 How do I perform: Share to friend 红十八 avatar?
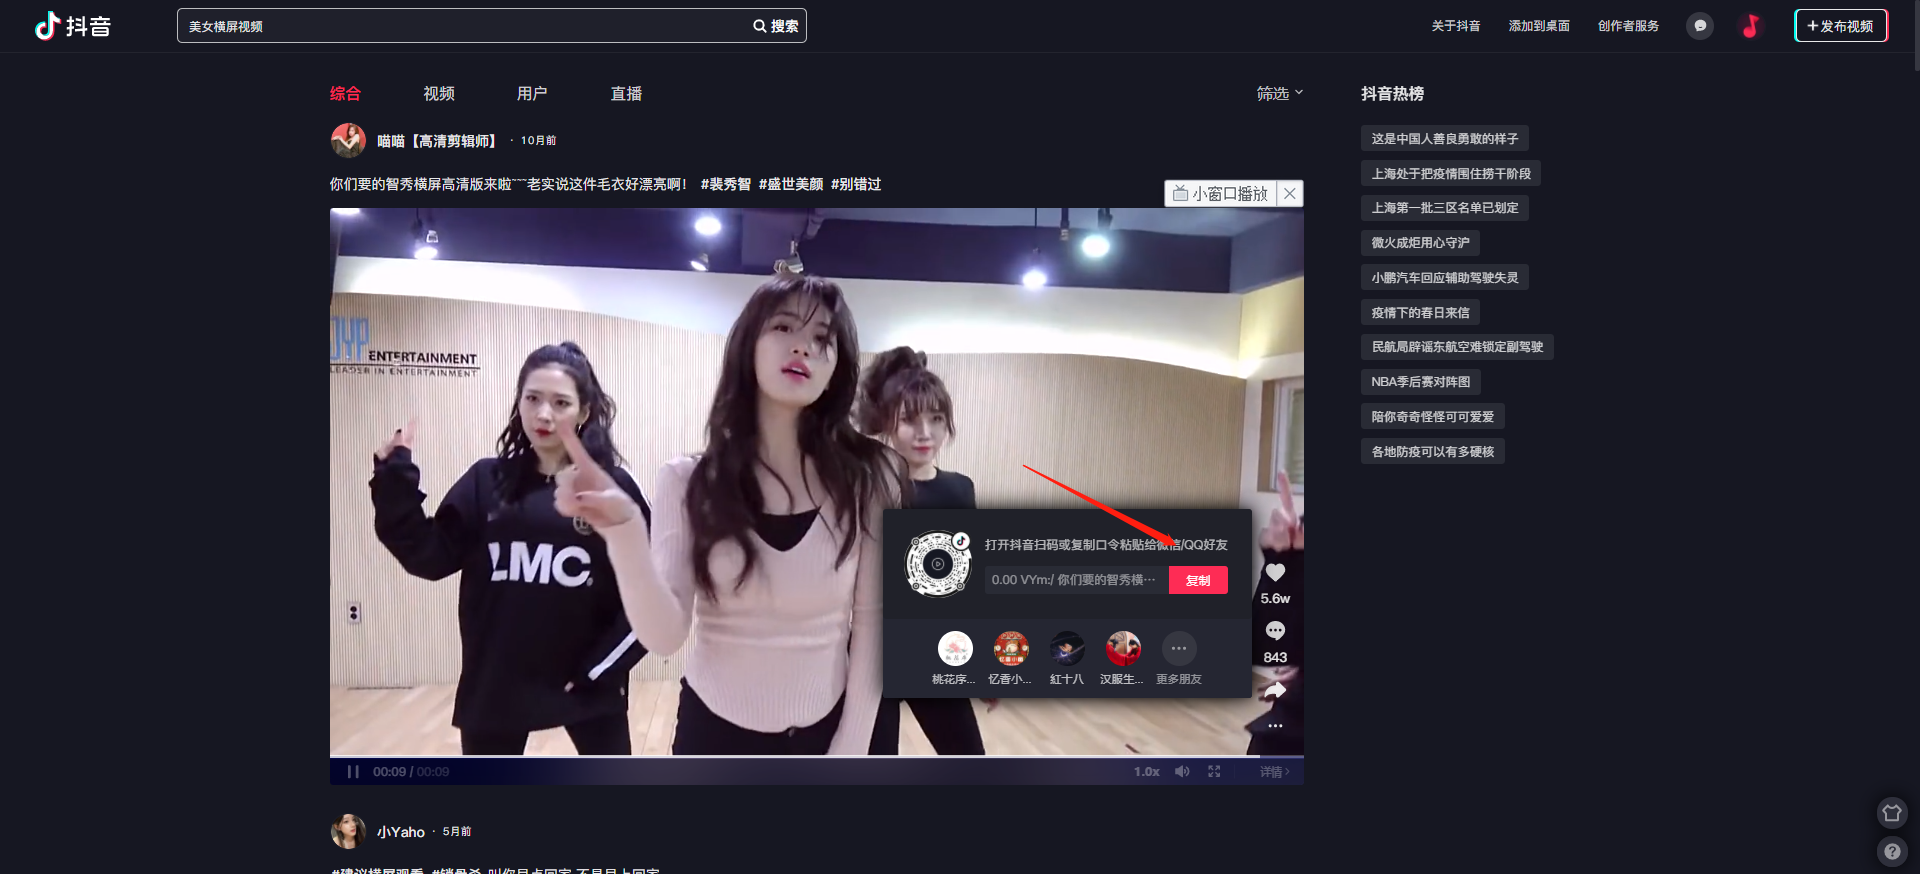pyautogui.click(x=1067, y=648)
